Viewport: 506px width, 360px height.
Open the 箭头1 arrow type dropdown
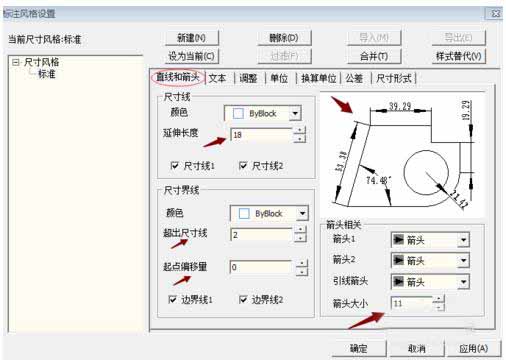tap(463, 240)
